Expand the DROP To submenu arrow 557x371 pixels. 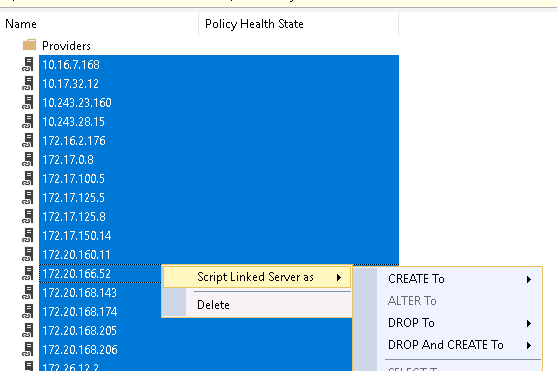529,323
